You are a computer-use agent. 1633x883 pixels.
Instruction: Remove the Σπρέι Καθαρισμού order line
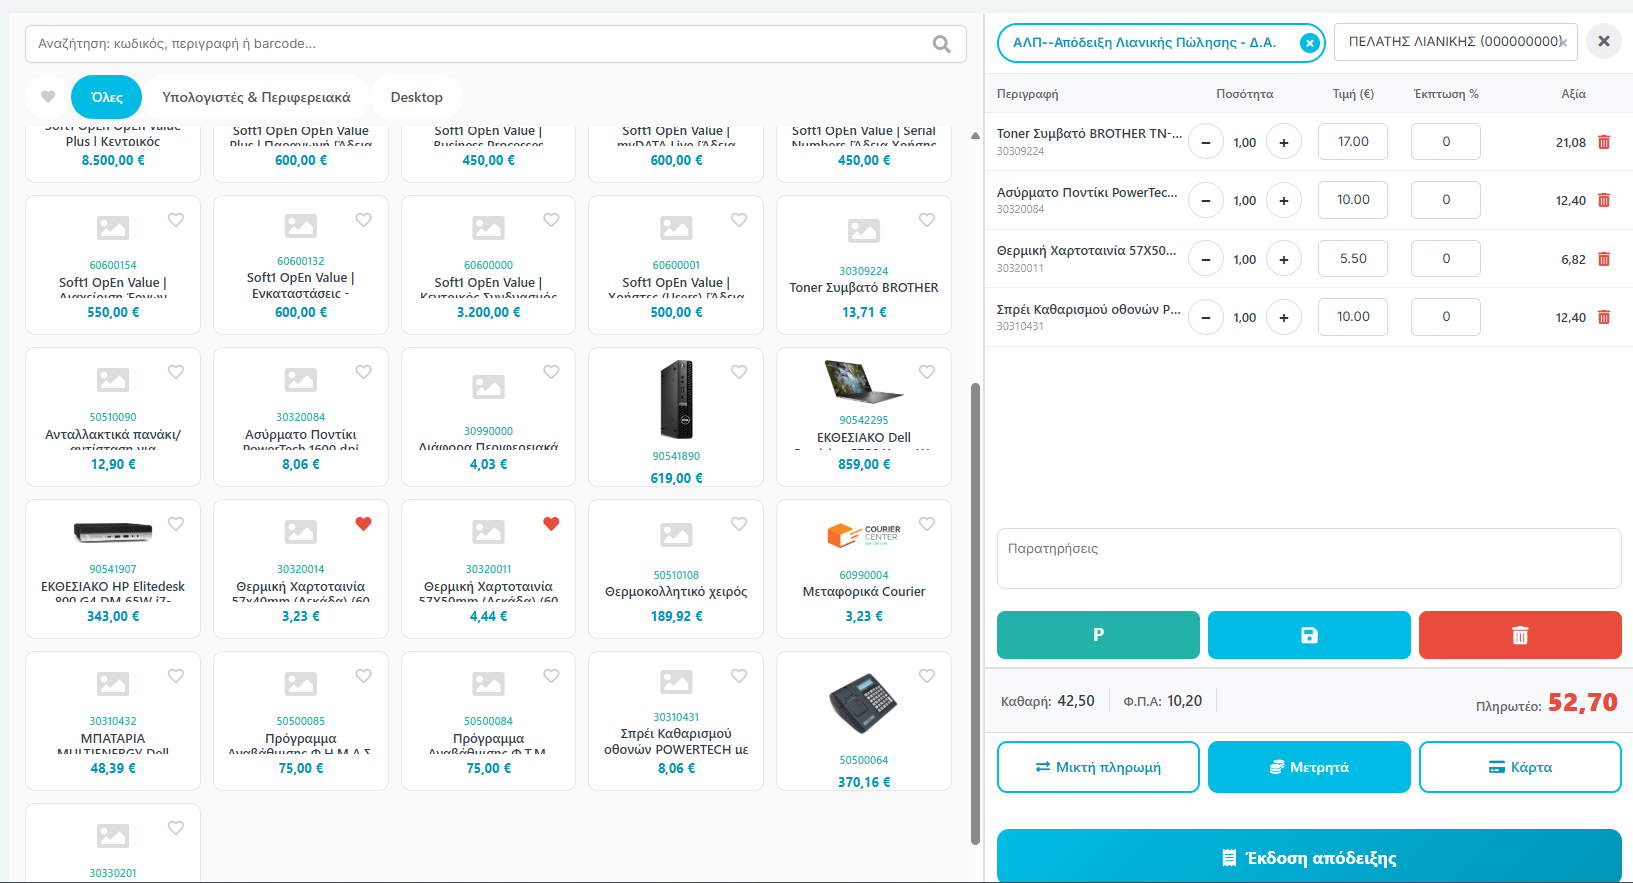(1604, 317)
